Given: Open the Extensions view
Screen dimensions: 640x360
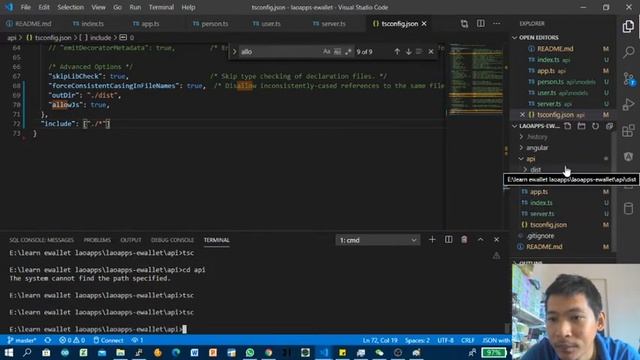Looking at the screenshot, I should pos(629,131).
